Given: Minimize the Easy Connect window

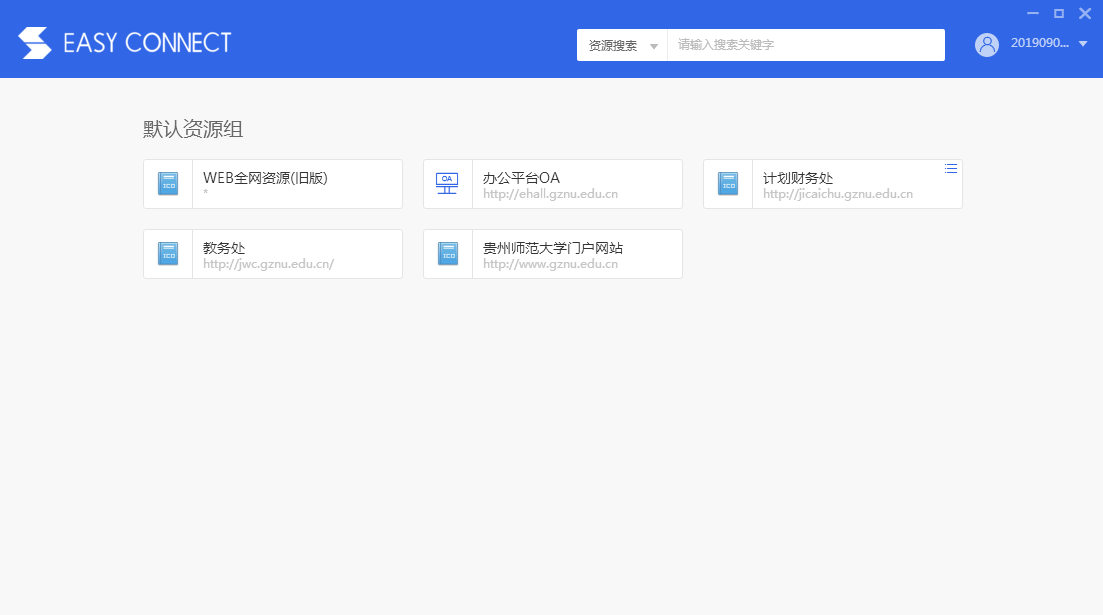Looking at the screenshot, I should (1033, 13).
